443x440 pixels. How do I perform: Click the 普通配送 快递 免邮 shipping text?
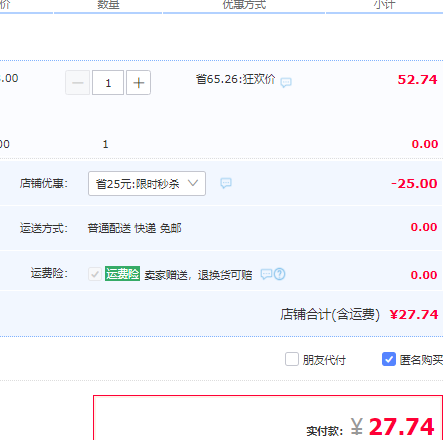pyautogui.click(x=134, y=228)
